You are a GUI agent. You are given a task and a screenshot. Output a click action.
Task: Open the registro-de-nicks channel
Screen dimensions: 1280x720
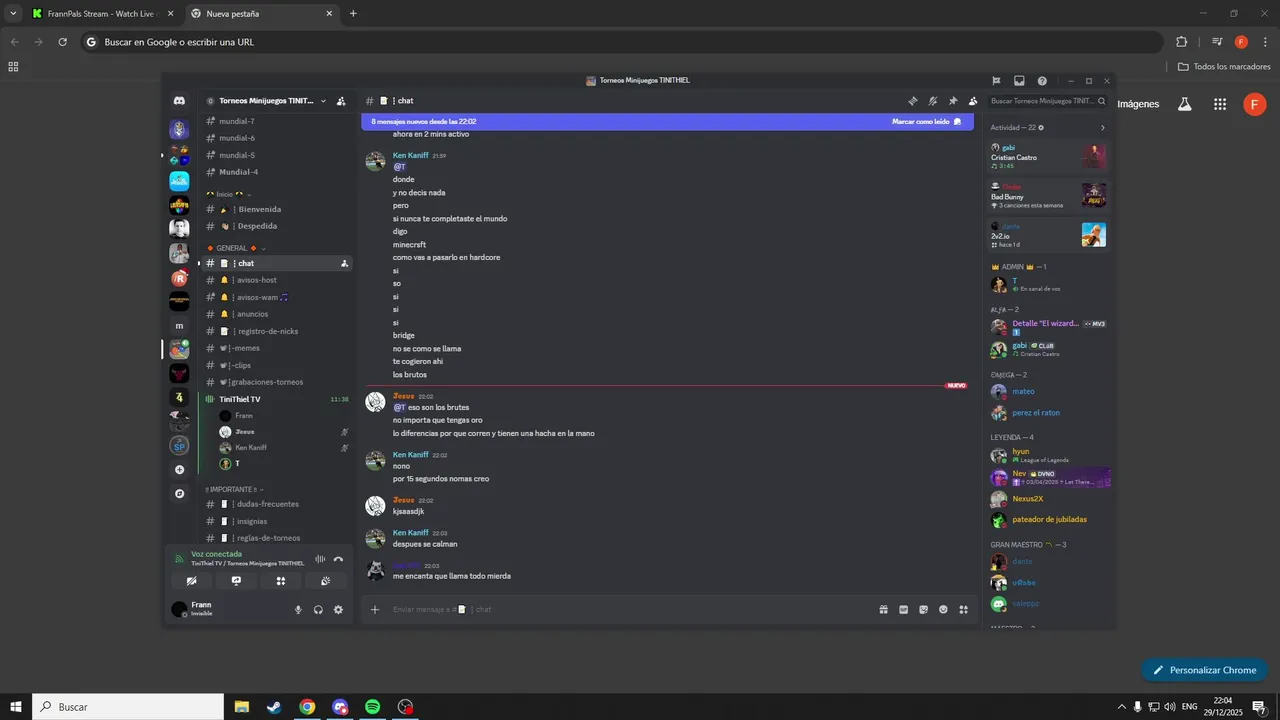click(277, 331)
